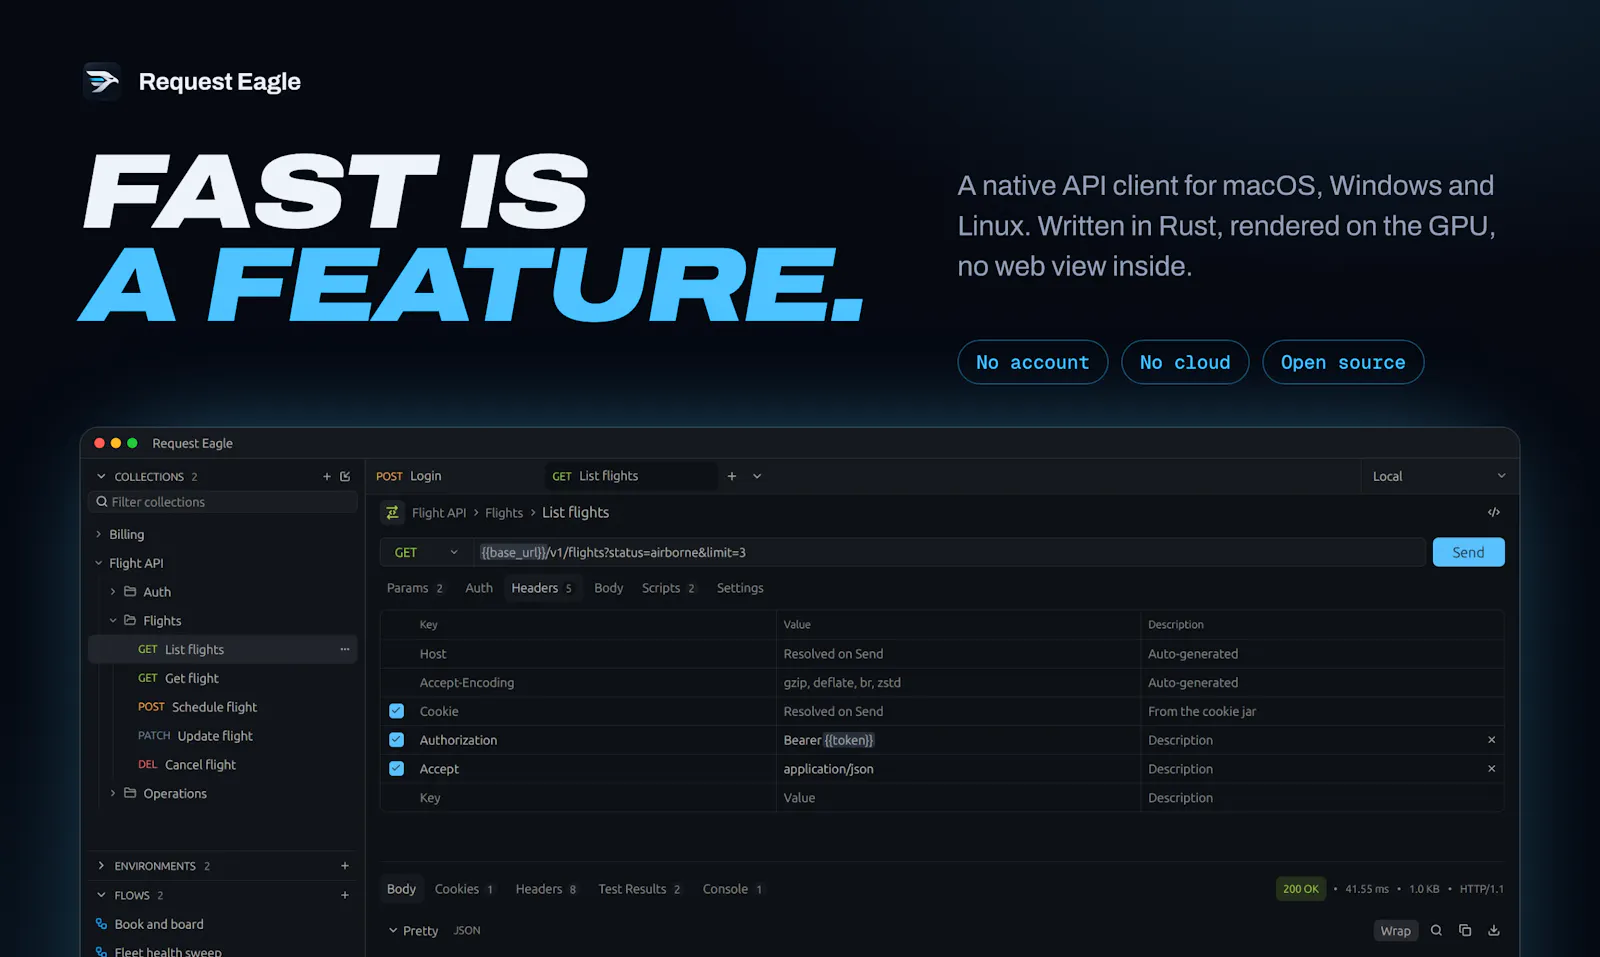Click the search icon in Filter collections
This screenshot has width=1600, height=957.
102,502
